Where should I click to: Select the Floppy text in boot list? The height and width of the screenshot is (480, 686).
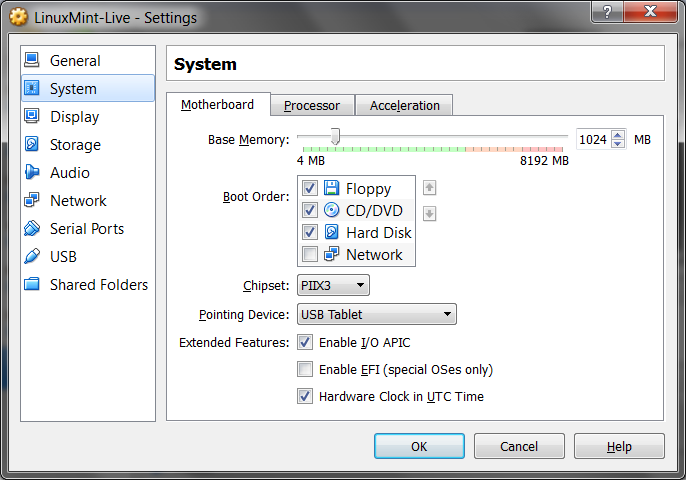pyautogui.click(x=368, y=189)
